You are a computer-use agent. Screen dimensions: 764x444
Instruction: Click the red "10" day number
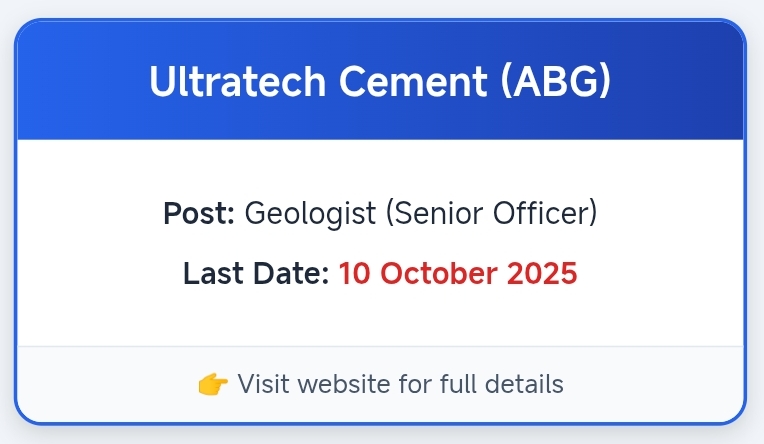tap(356, 273)
